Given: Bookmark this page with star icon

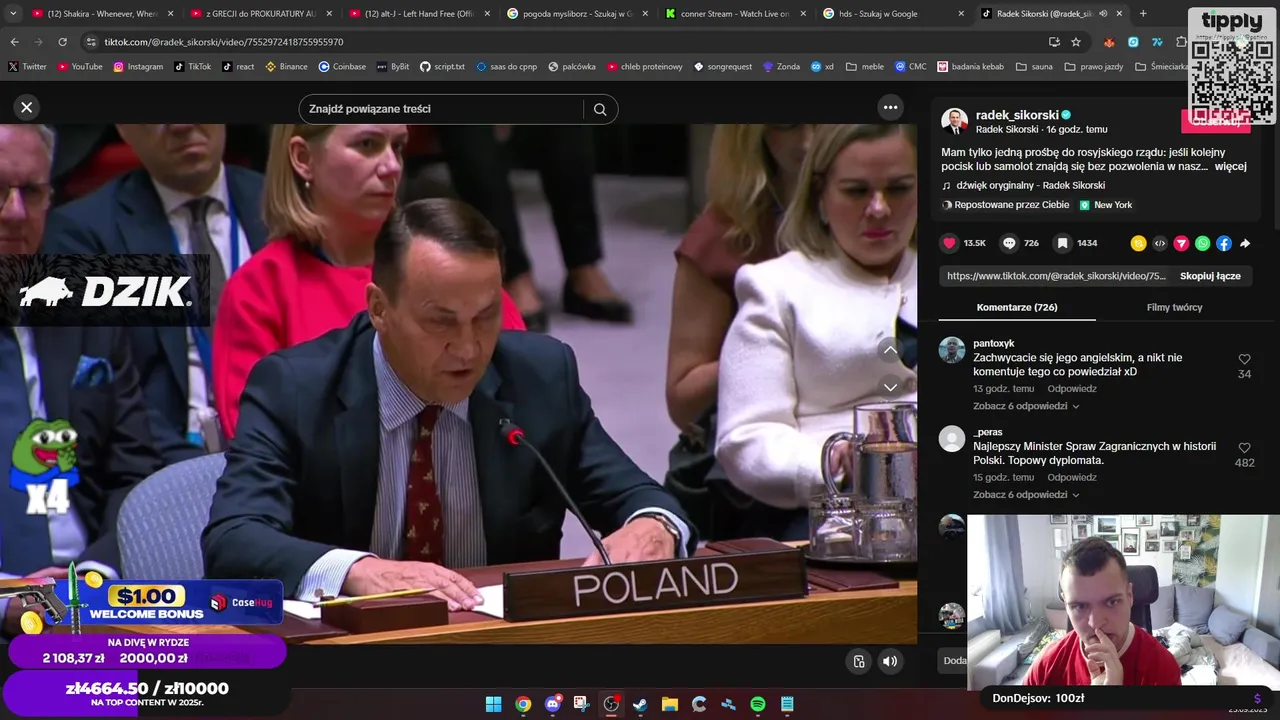Looking at the screenshot, I should point(1076,42).
